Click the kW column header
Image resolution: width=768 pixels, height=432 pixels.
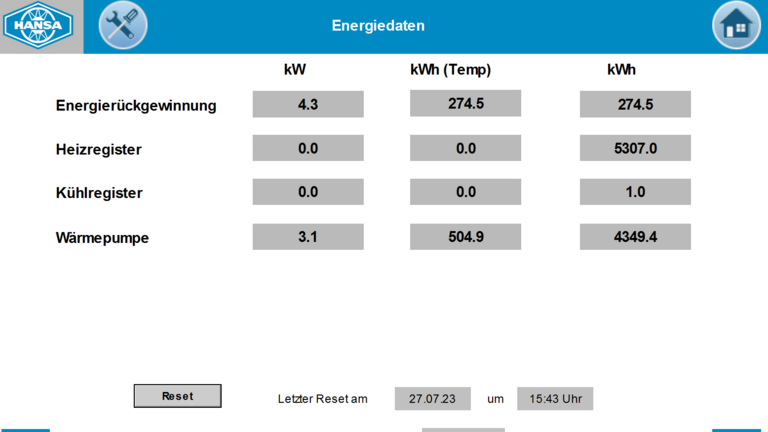pos(295,70)
